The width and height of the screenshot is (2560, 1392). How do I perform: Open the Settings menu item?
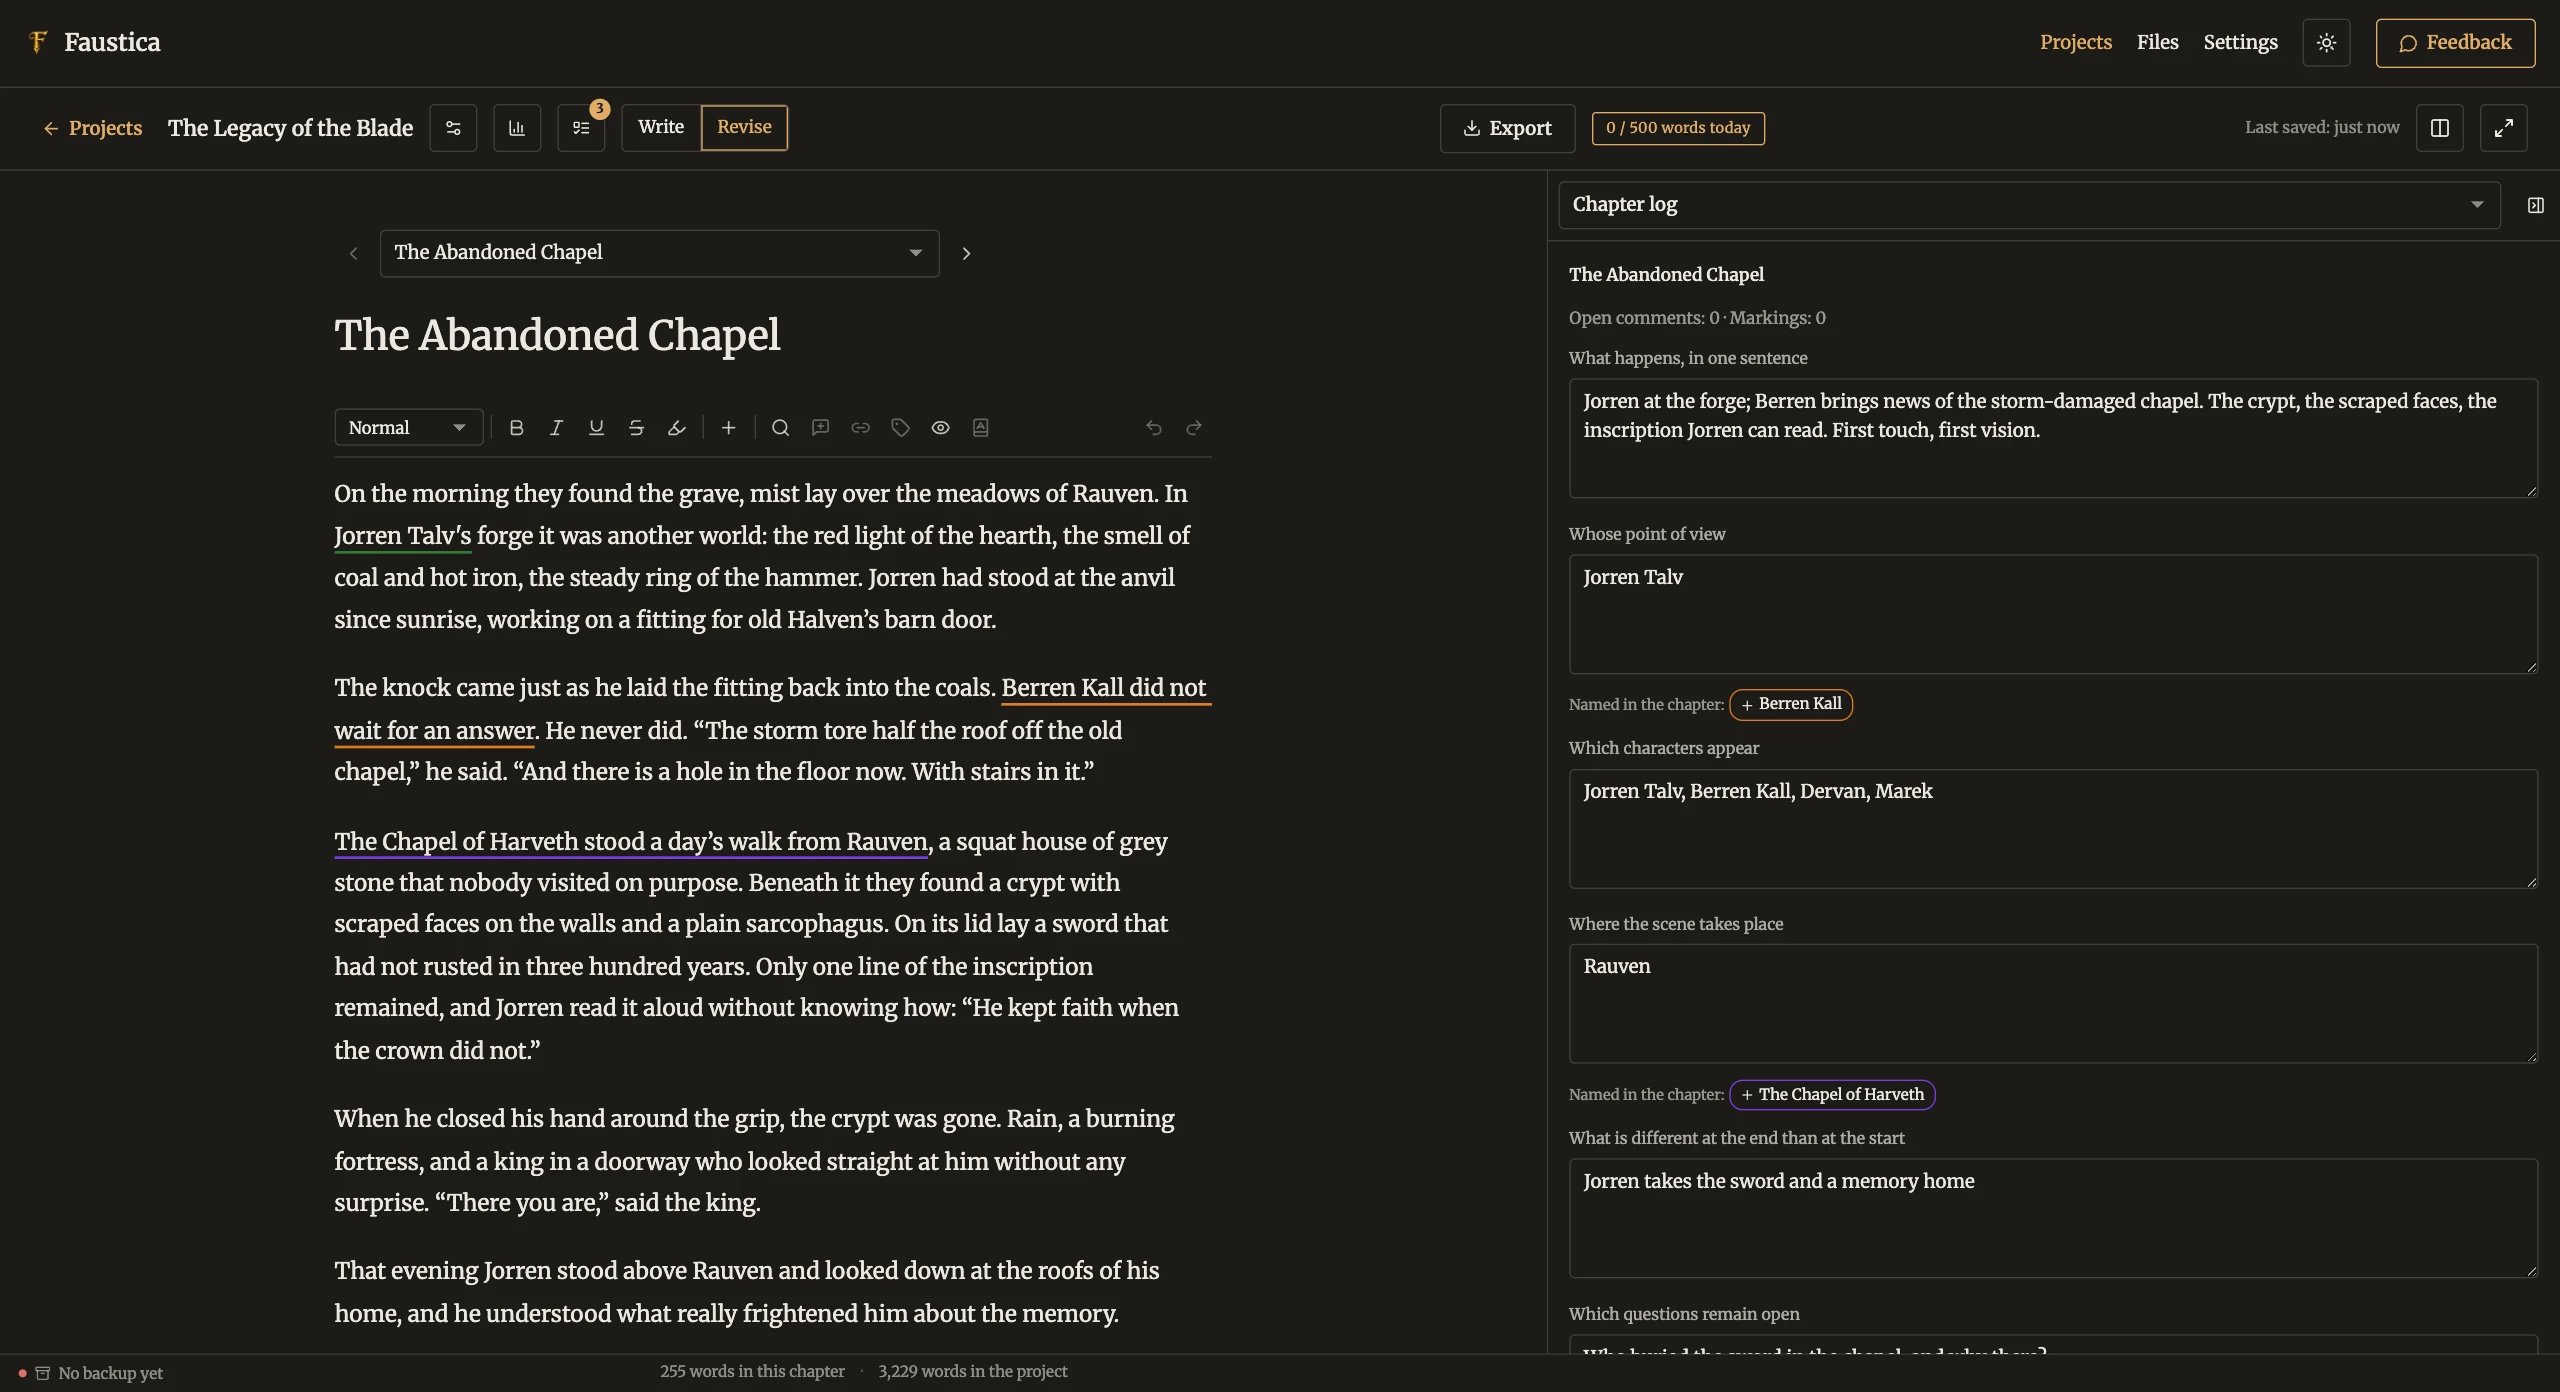tap(2240, 43)
